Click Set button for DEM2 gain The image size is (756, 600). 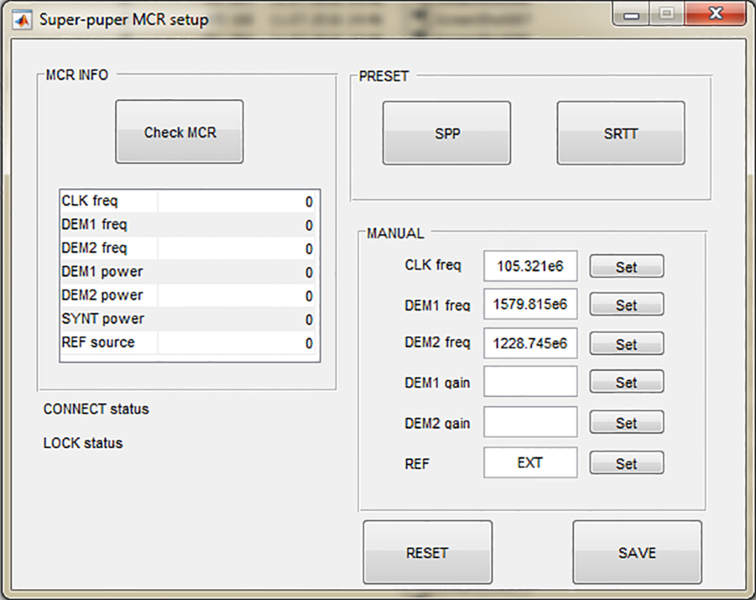pyautogui.click(x=626, y=423)
